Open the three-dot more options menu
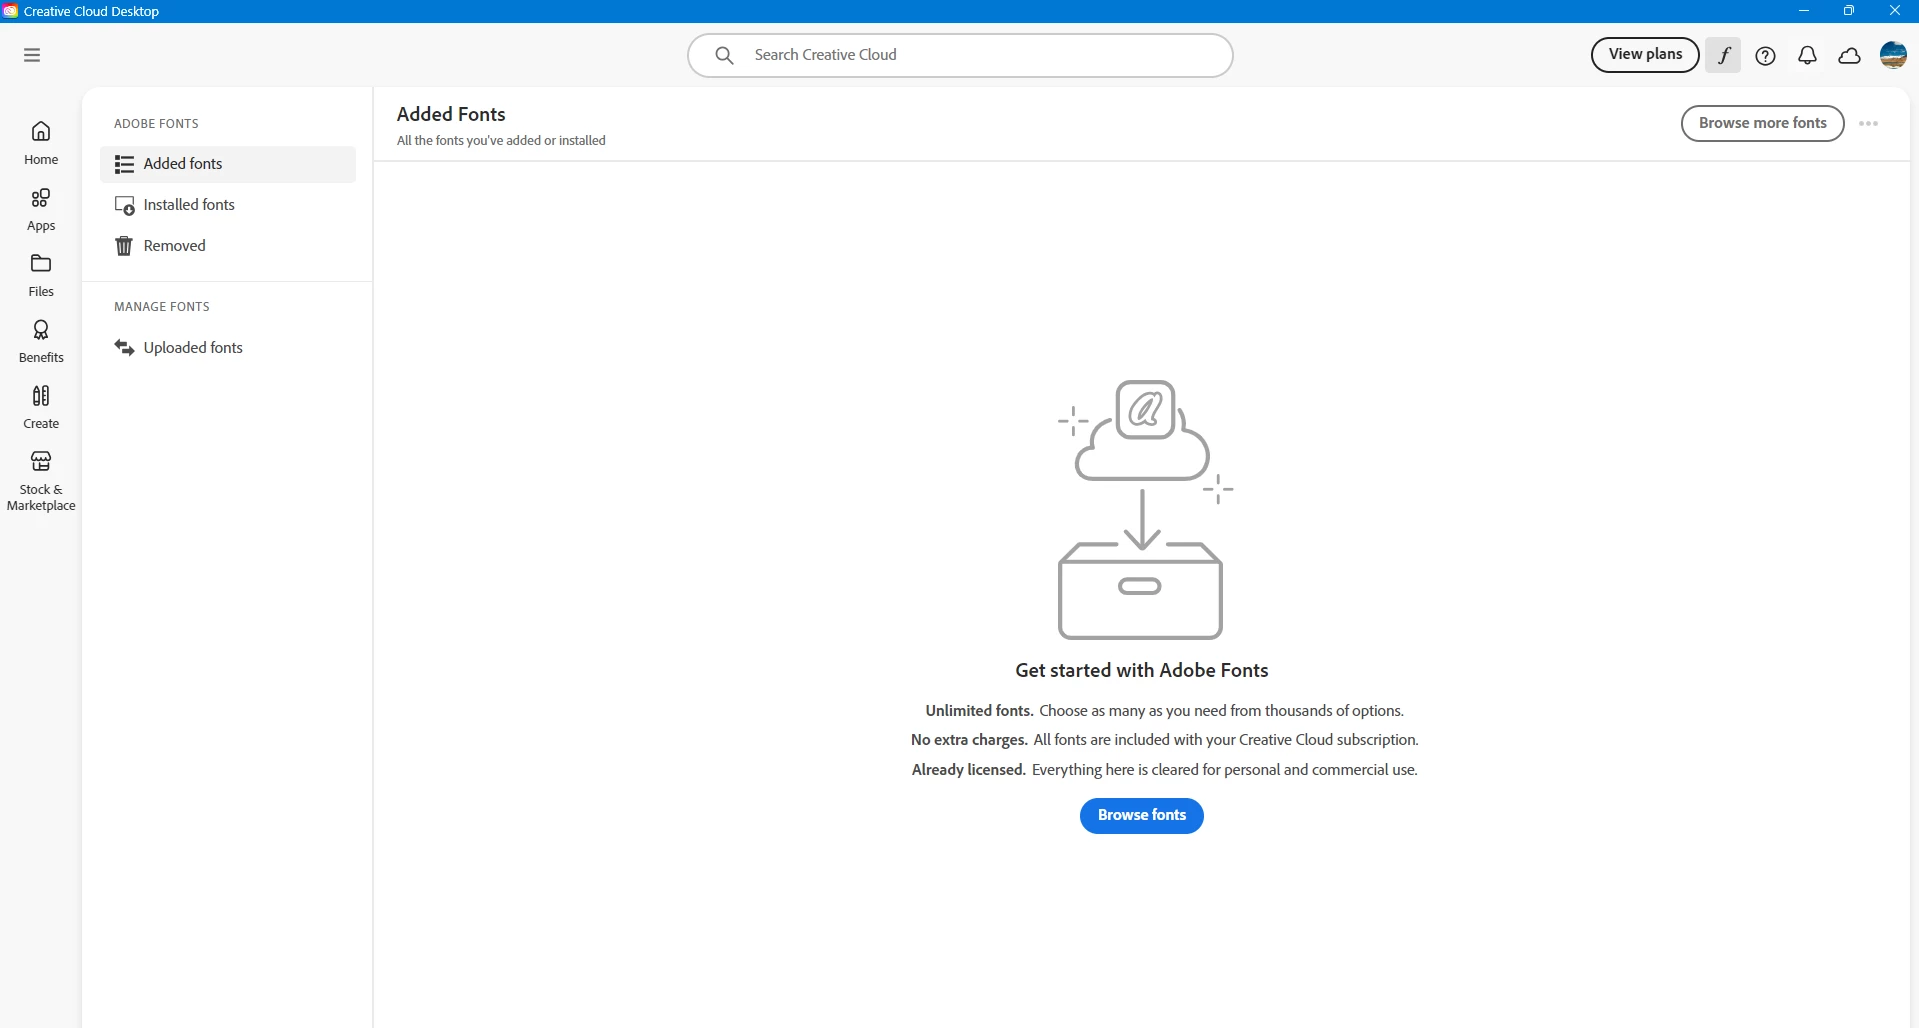The image size is (1919, 1028). click(x=1869, y=124)
